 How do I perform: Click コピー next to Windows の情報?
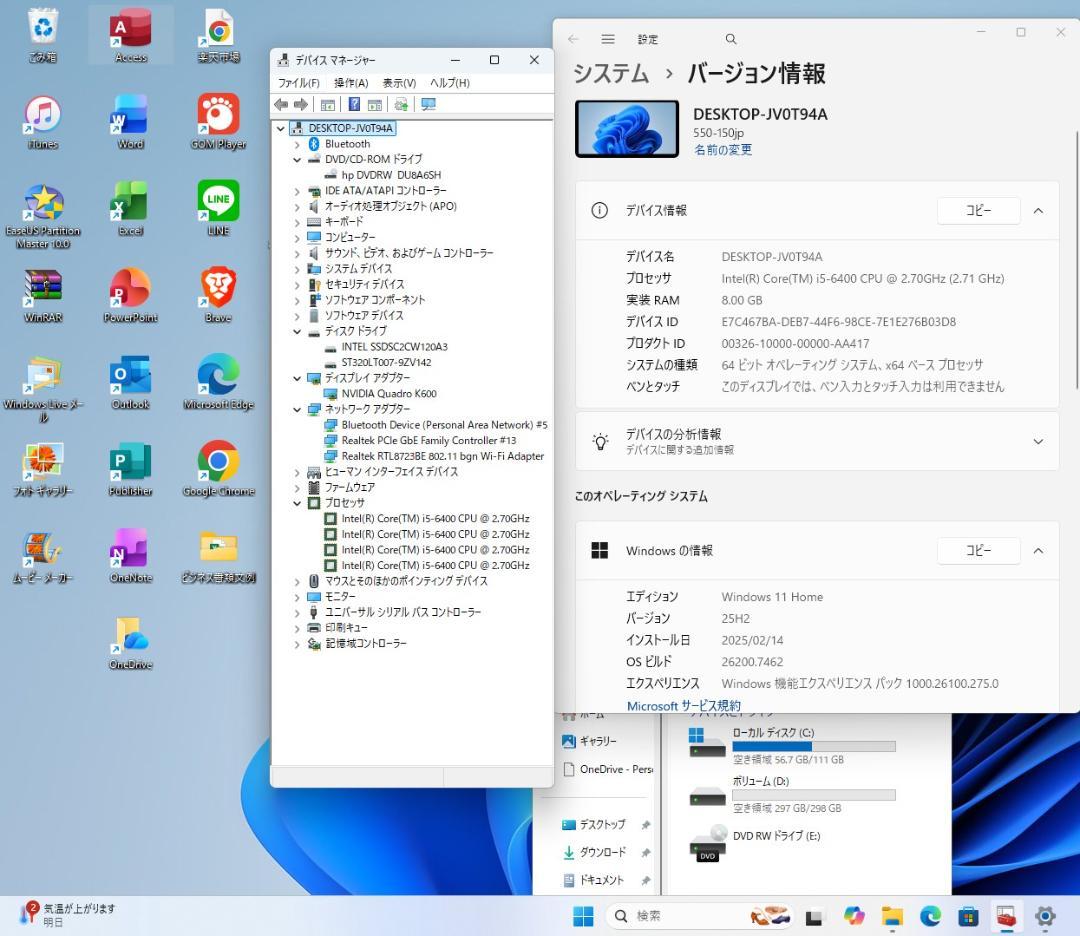(x=977, y=550)
